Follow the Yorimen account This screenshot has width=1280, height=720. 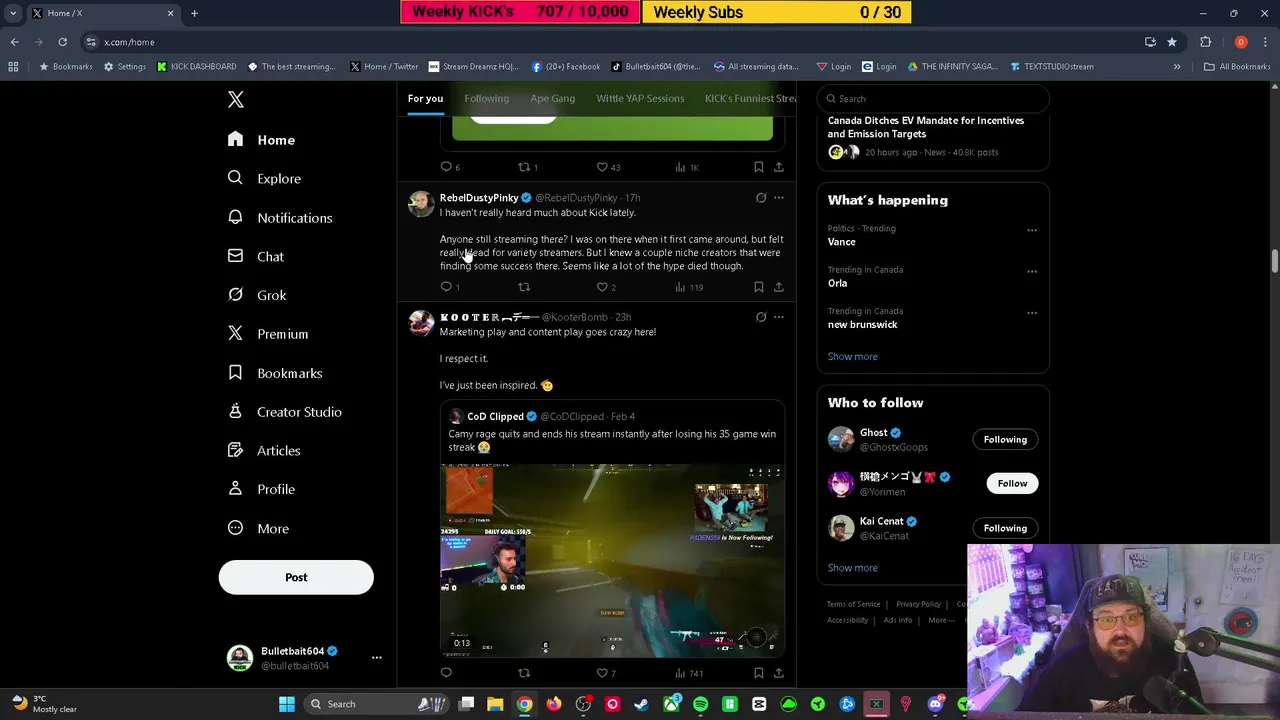[1012, 483]
